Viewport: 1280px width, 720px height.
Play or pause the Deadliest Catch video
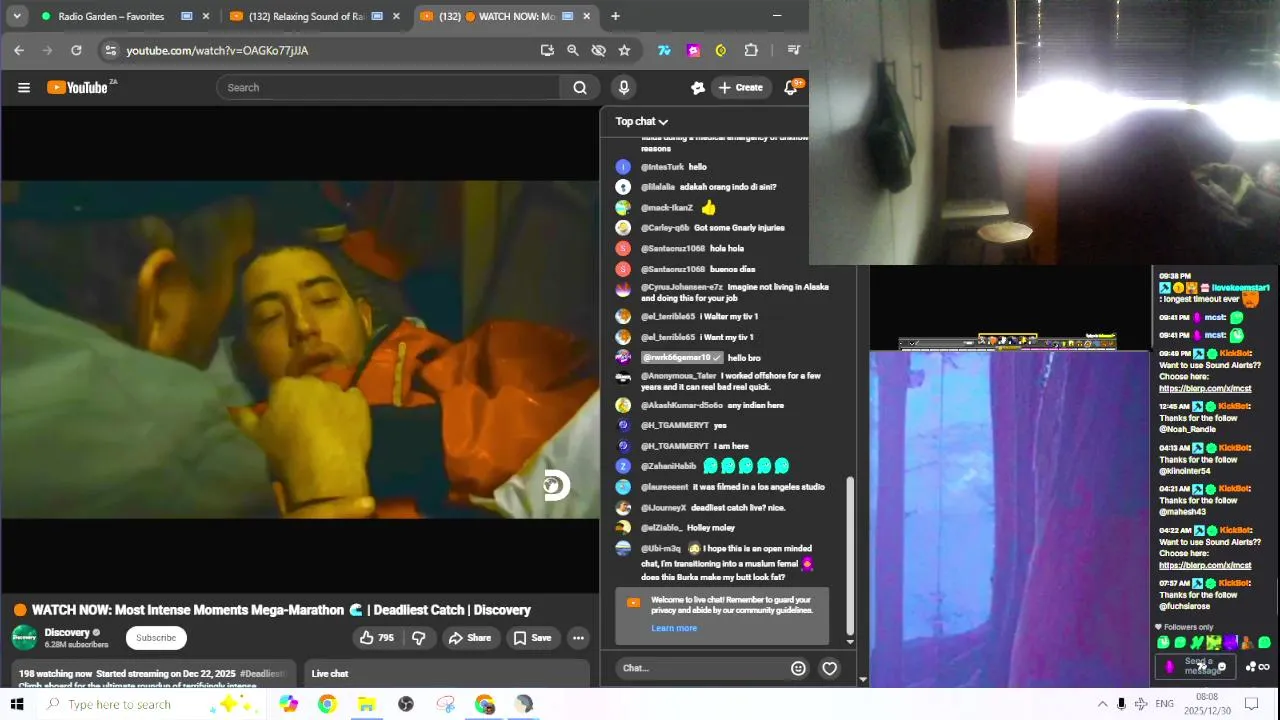point(300,350)
